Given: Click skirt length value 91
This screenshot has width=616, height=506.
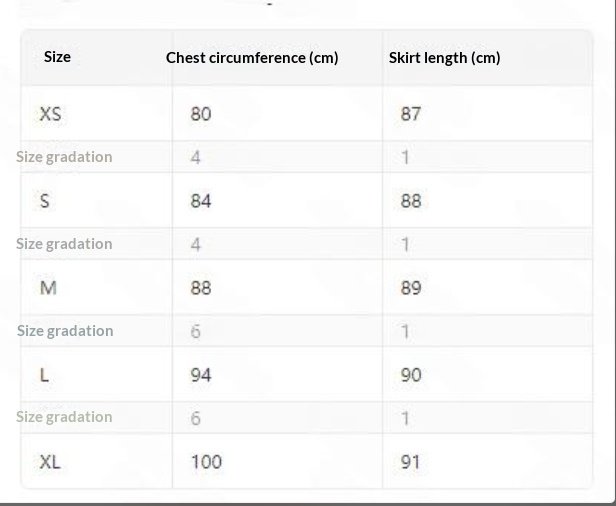Looking at the screenshot, I should pyautogui.click(x=411, y=462).
